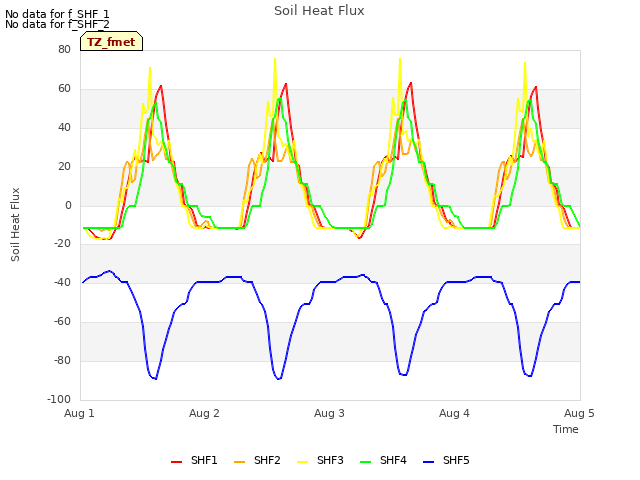Click the -80 y-axis tick label
This screenshot has height=480, width=640.
point(62,360)
